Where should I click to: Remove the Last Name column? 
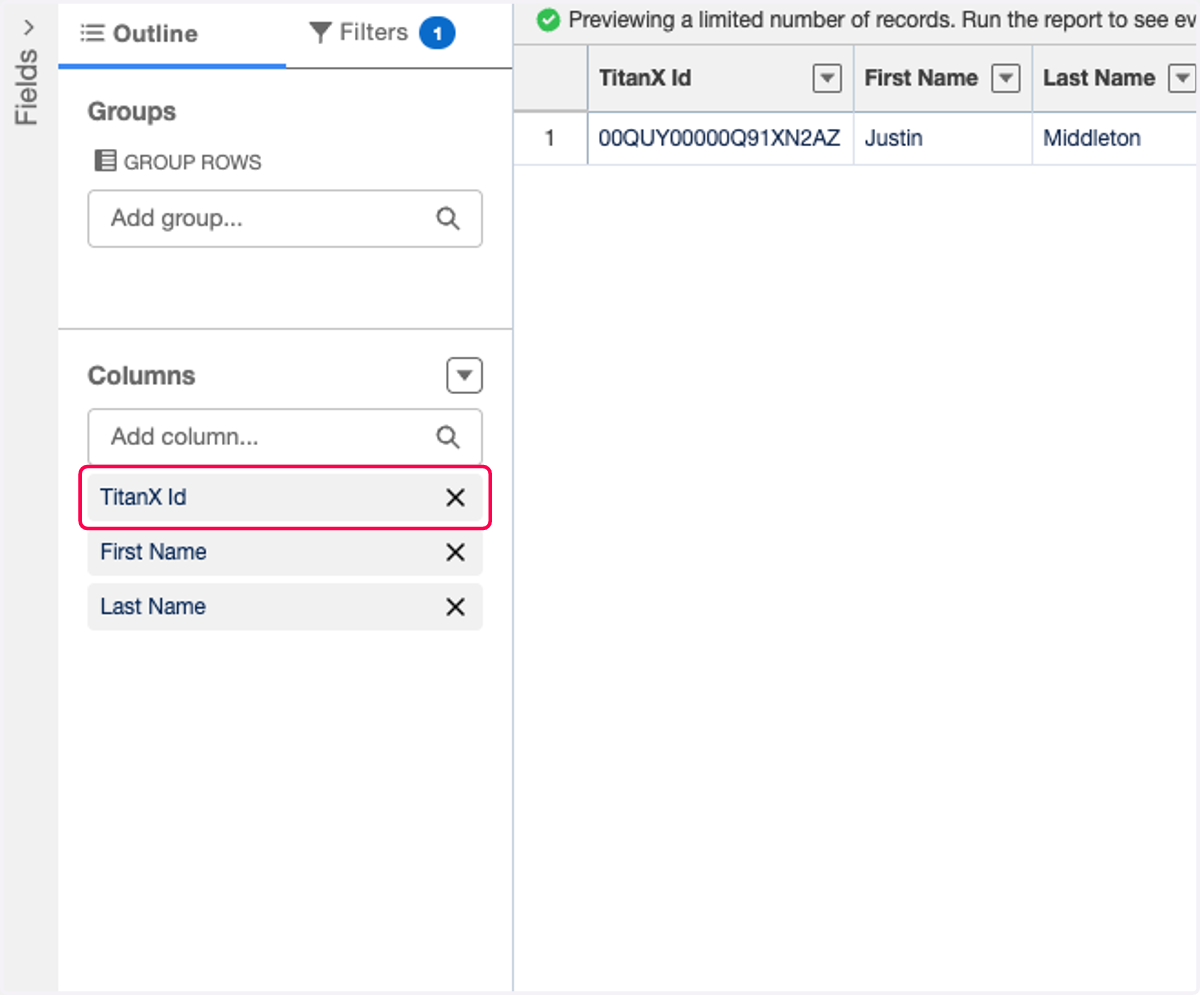click(x=455, y=607)
